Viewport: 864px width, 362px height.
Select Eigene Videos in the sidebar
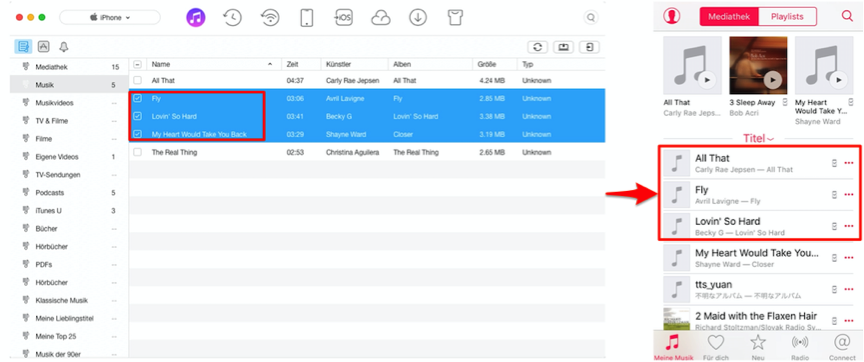coord(69,157)
